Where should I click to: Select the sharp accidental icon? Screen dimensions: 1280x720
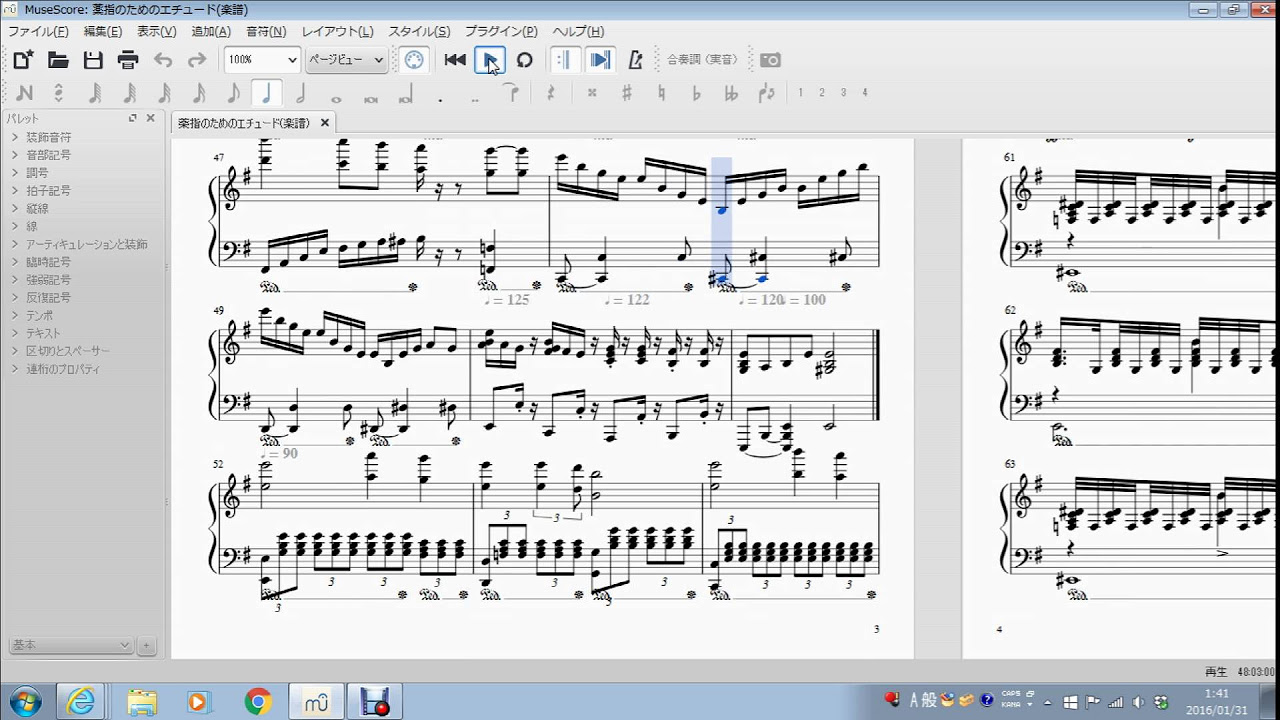pyautogui.click(x=627, y=93)
